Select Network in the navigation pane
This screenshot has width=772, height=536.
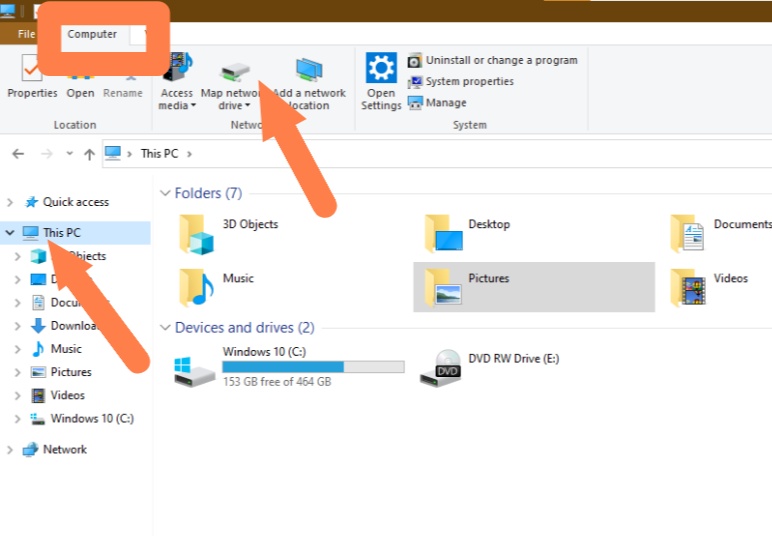pyautogui.click(x=64, y=449)
